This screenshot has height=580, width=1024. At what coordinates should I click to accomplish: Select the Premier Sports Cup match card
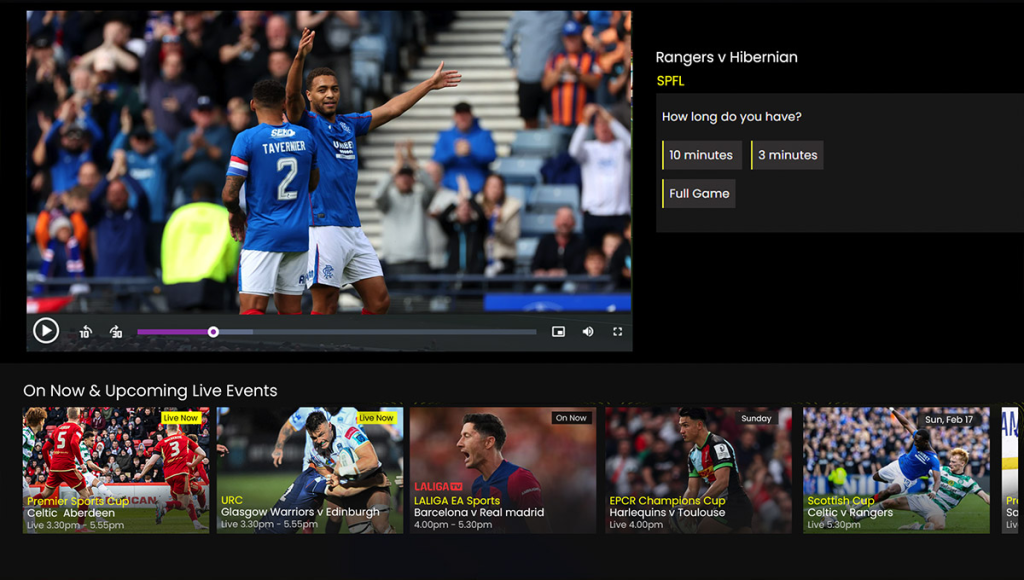[114, 470]
